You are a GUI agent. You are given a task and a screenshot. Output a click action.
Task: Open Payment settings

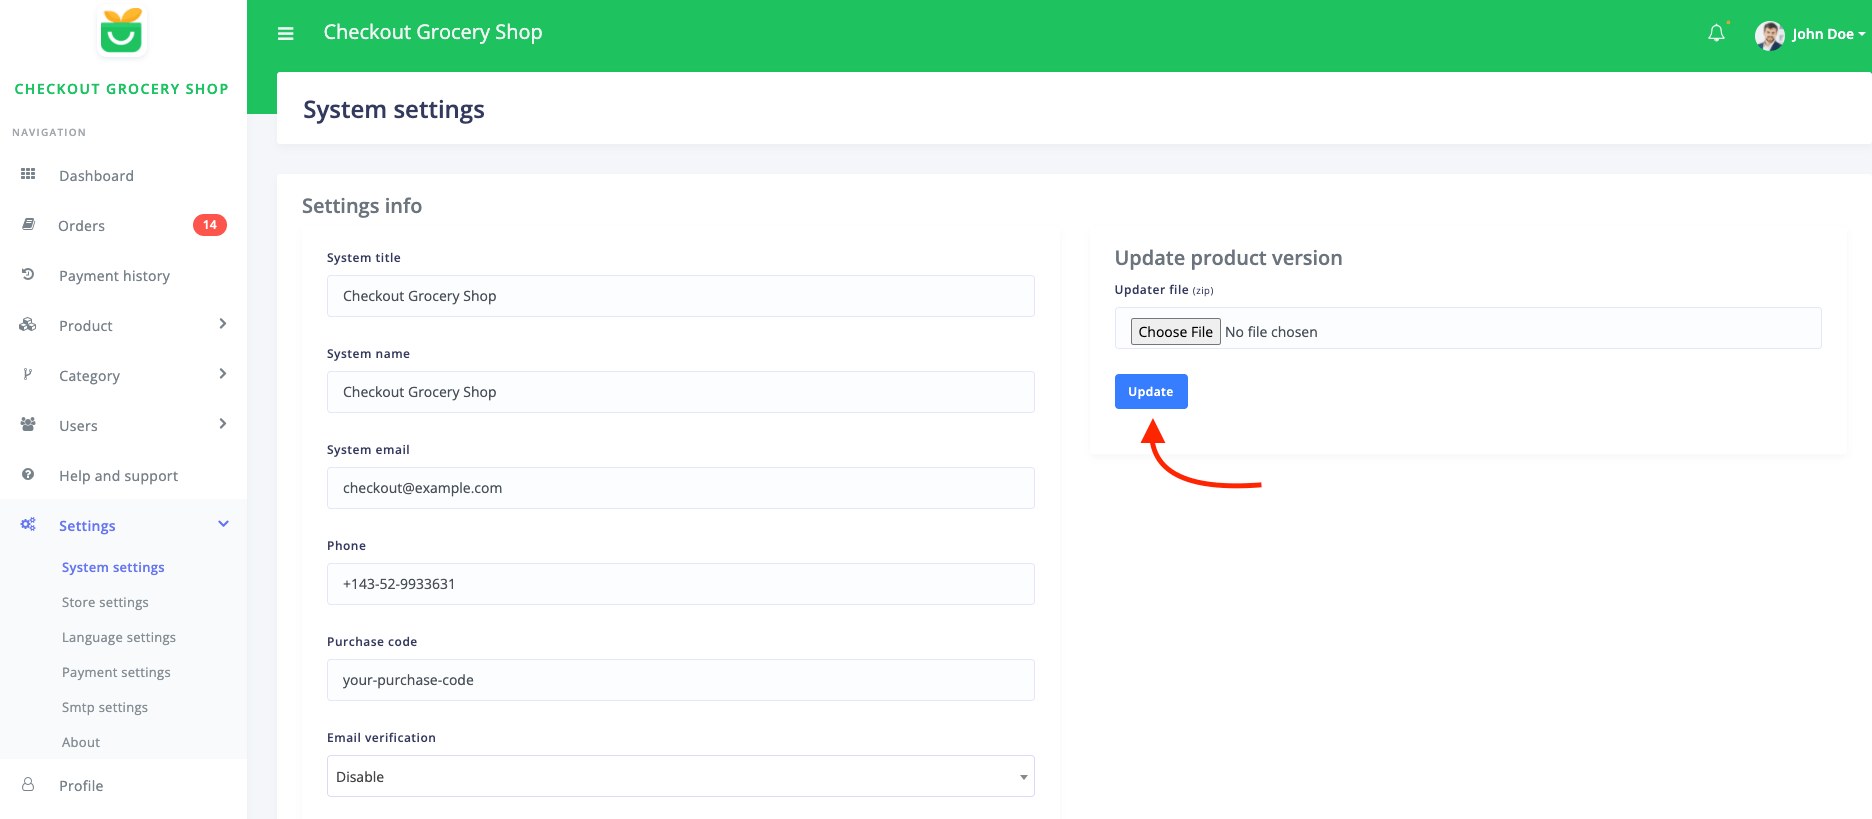(116, 672)
